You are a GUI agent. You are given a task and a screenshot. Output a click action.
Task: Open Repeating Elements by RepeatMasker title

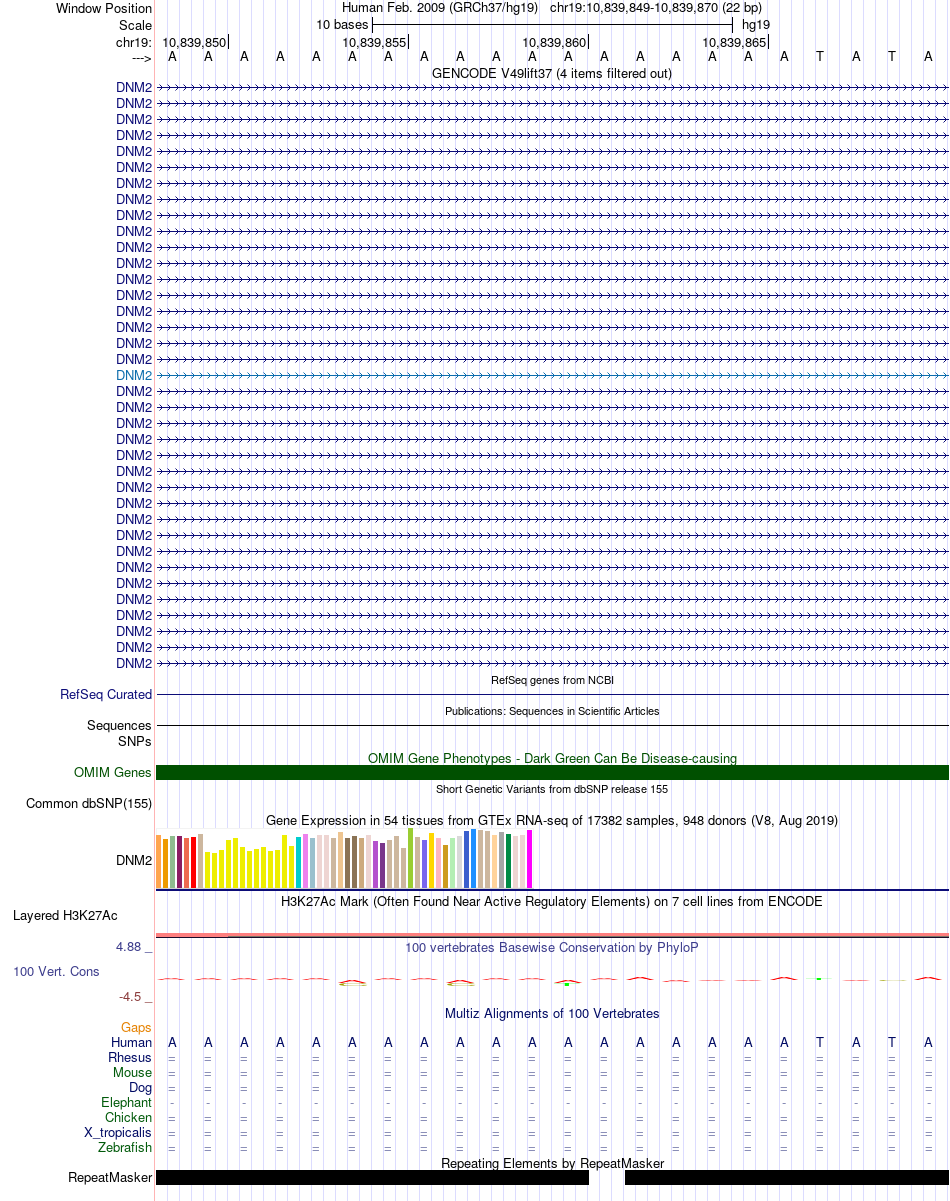point(552,1163)
